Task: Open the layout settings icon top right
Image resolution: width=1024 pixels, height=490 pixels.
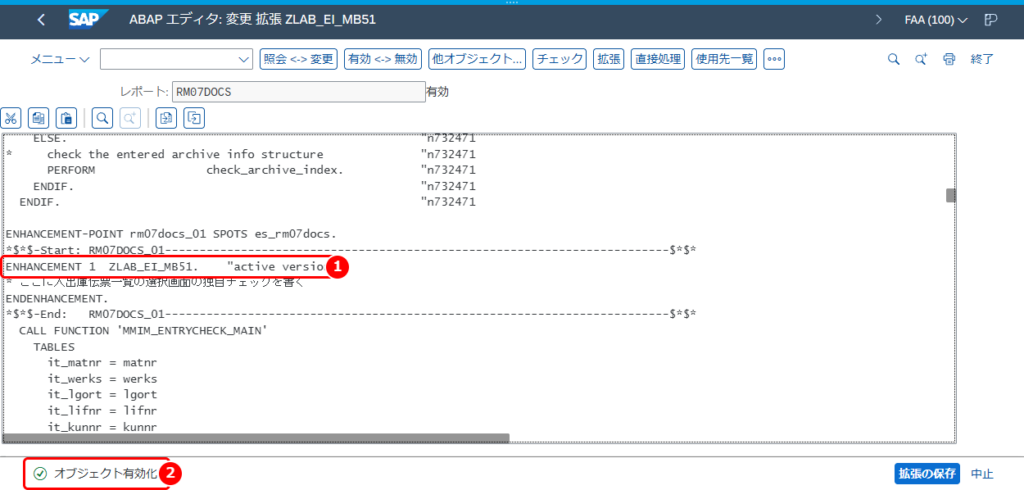Action: pos(990,20)
